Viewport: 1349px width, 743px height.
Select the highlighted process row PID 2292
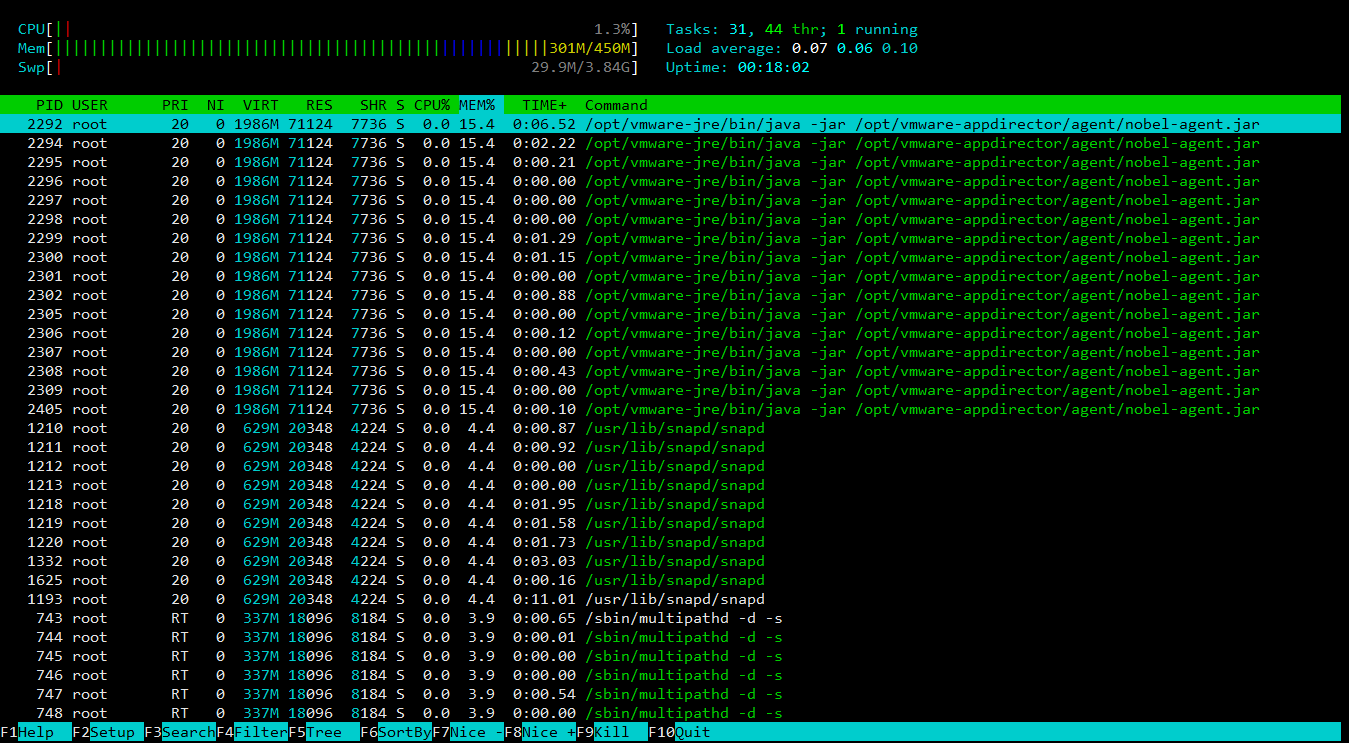pyautogui.click(x=670, y=124)
